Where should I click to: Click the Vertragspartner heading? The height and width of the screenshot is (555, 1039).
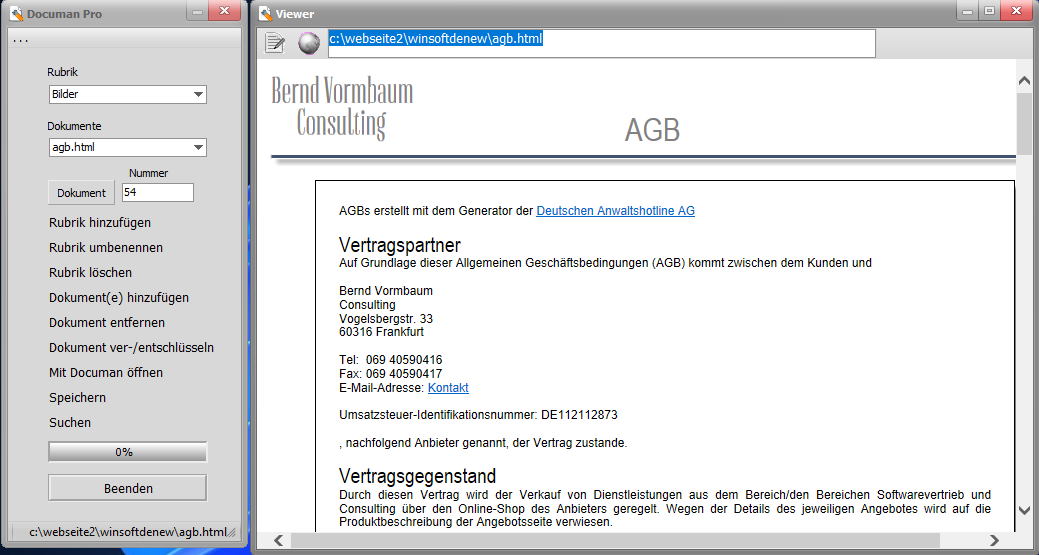pos(400,245)
